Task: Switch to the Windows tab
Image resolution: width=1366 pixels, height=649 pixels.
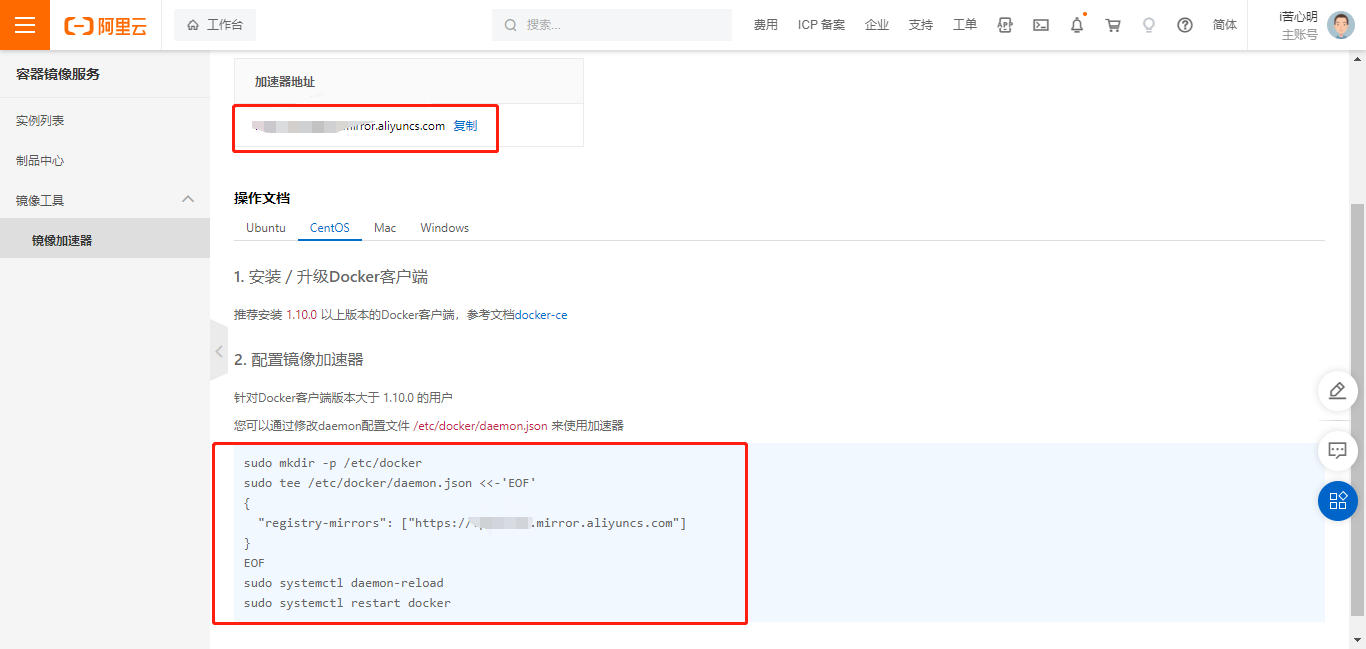Action: pyautogui.click(x=444, y=228)
